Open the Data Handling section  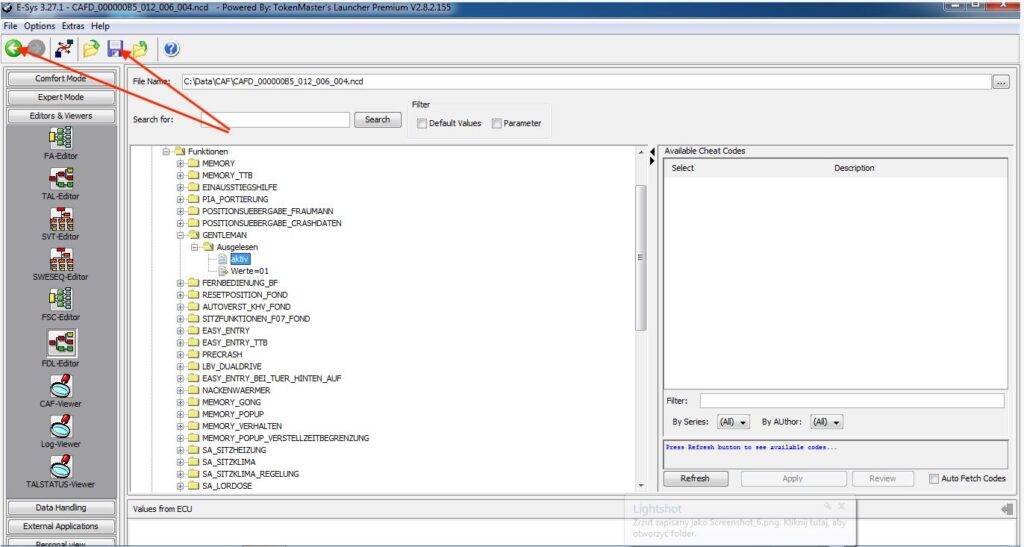61,508
